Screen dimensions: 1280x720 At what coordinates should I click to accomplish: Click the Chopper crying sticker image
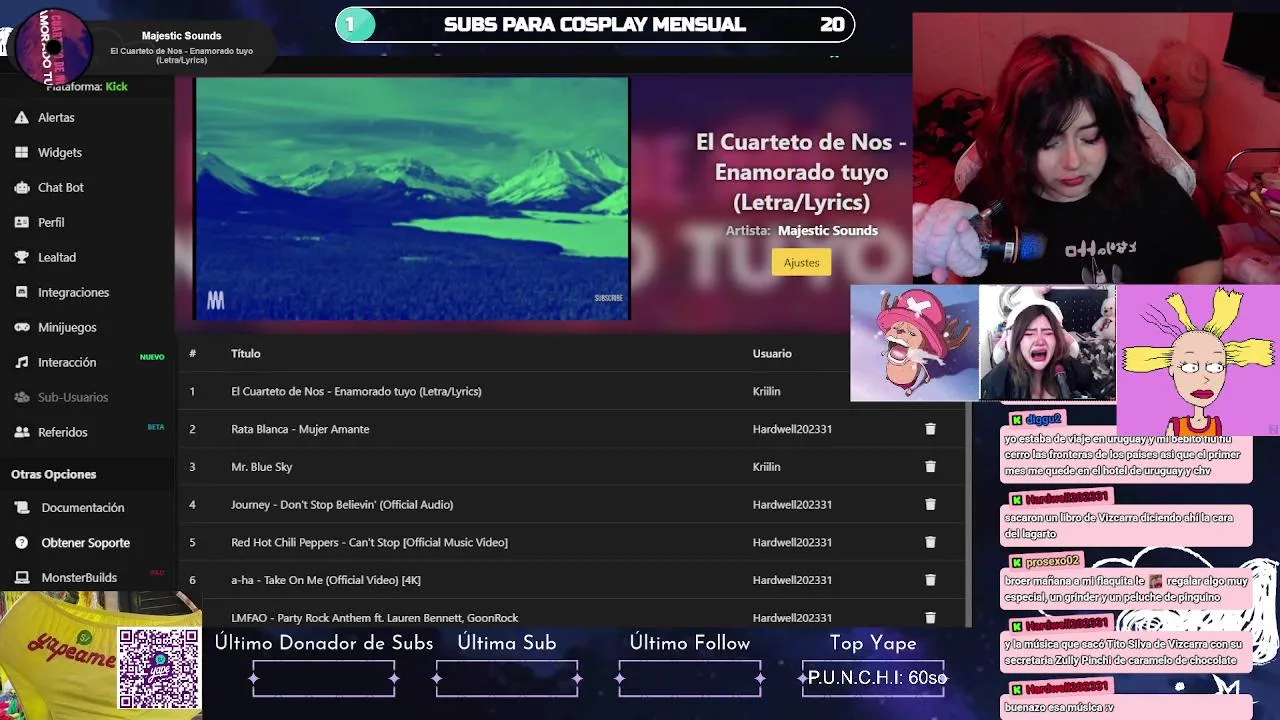pos(914,343)
